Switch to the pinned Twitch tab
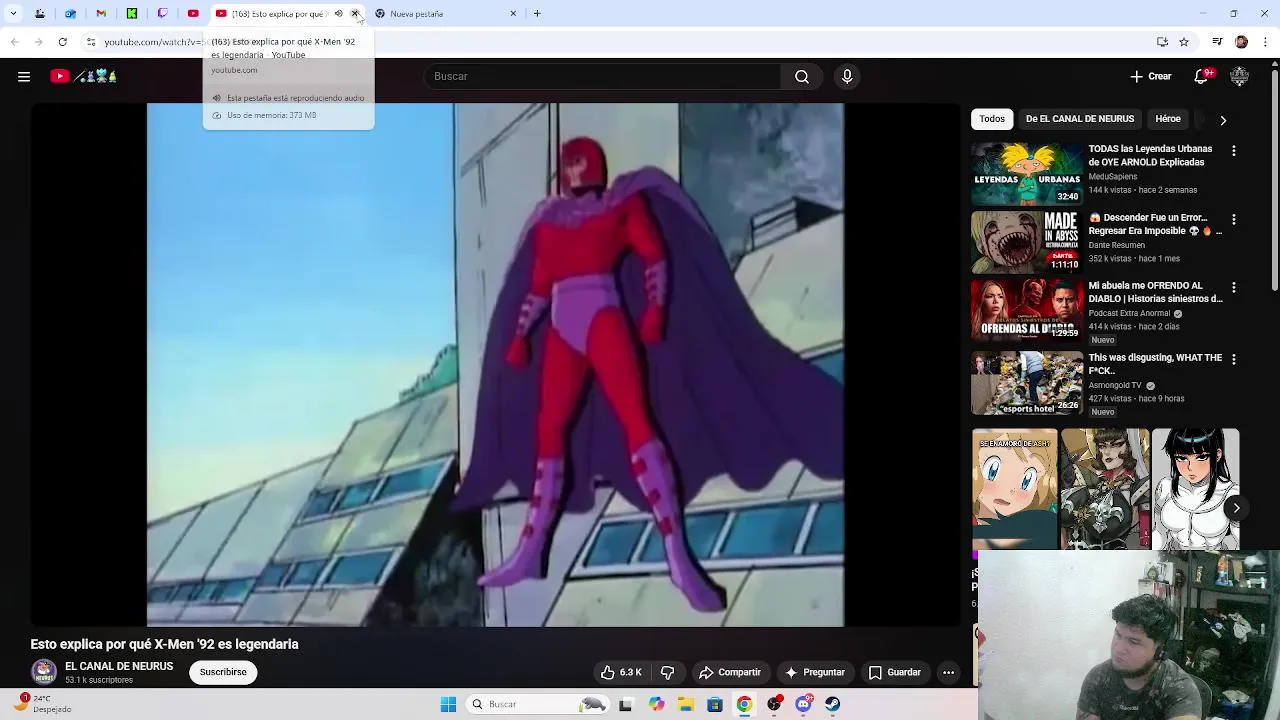1280x720 pixels. (x=162, y=14)
